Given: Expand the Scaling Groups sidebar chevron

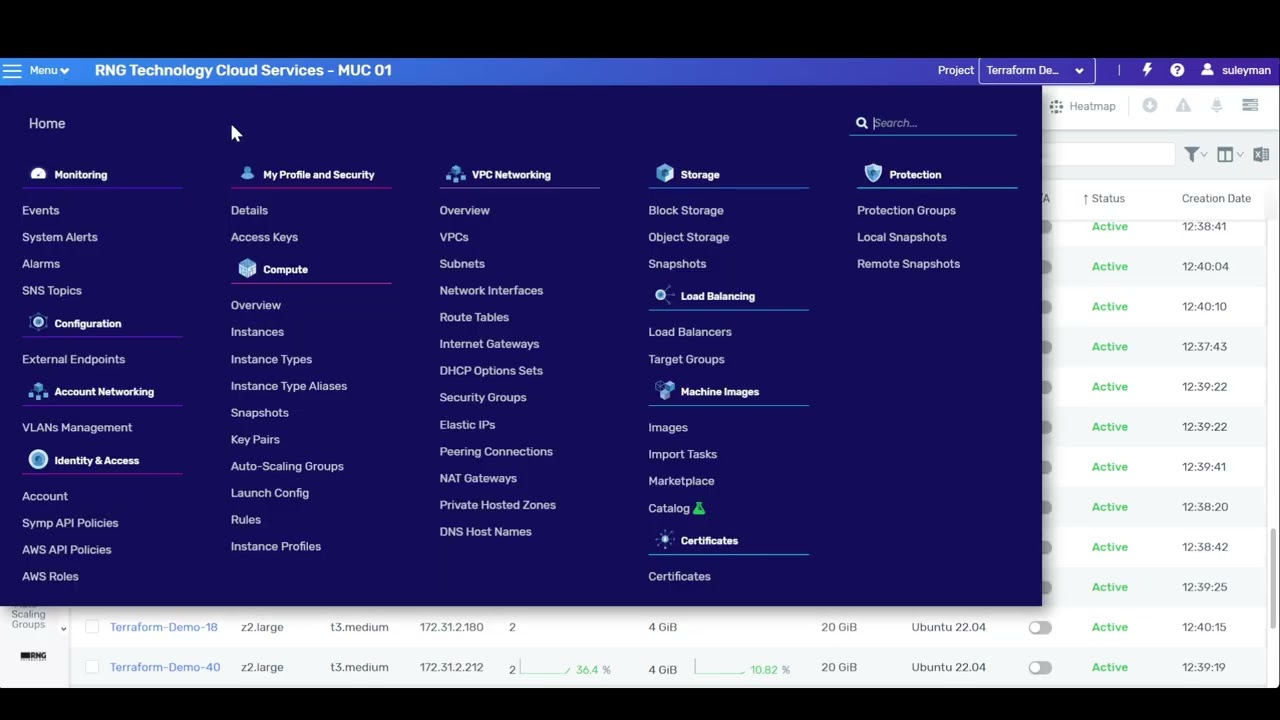Looking at the screenshot, I should point(63,629).
